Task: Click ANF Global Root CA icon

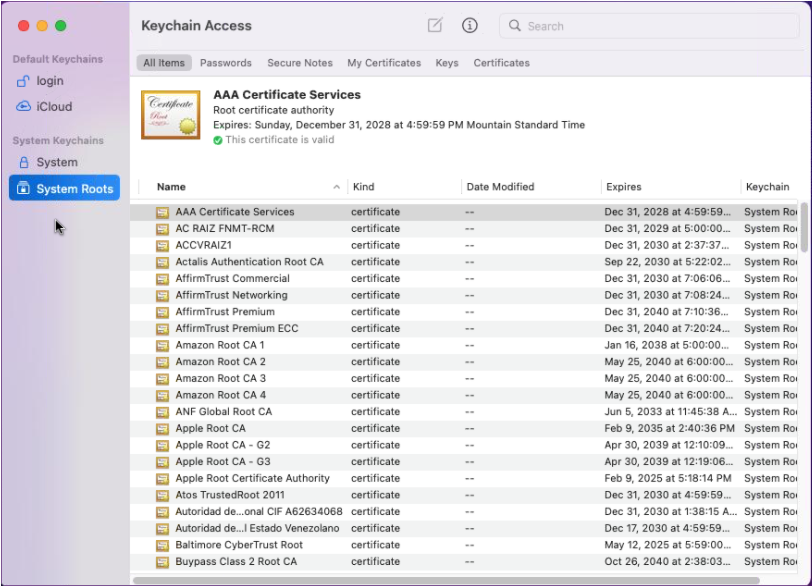Action: (x=163, y=412)
